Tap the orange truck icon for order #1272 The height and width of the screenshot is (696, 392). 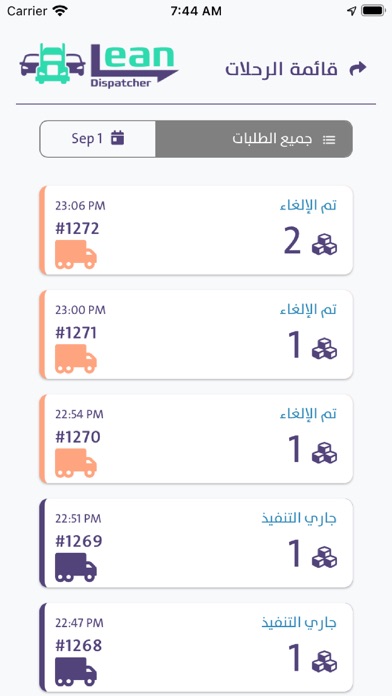[x=76, y=254]
